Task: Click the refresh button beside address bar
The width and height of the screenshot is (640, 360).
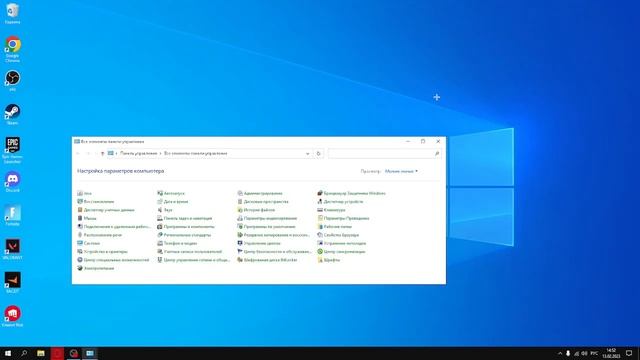Action: click(x=319, y=153)
